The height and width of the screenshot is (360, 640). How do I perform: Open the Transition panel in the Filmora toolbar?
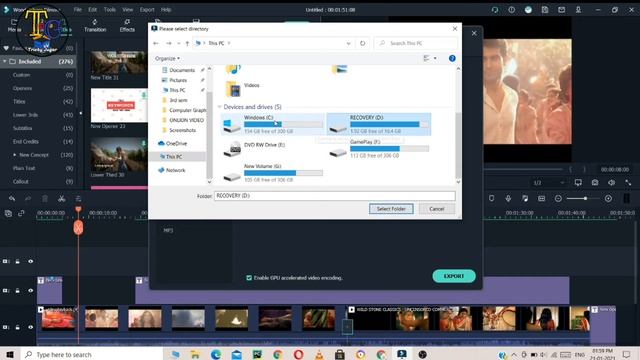(95, 25)
